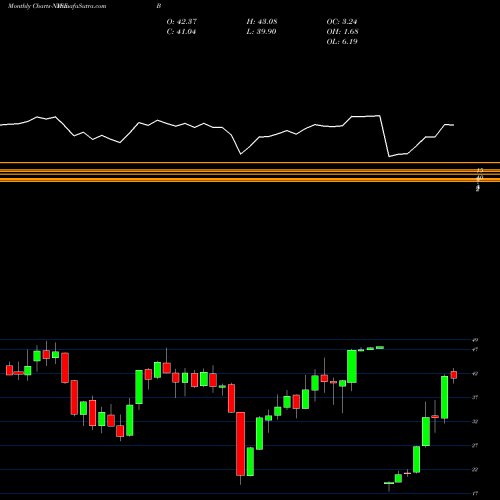Click the price axis label '27'
This screenshot has width=500, height=500.
(x=475, y=445)
